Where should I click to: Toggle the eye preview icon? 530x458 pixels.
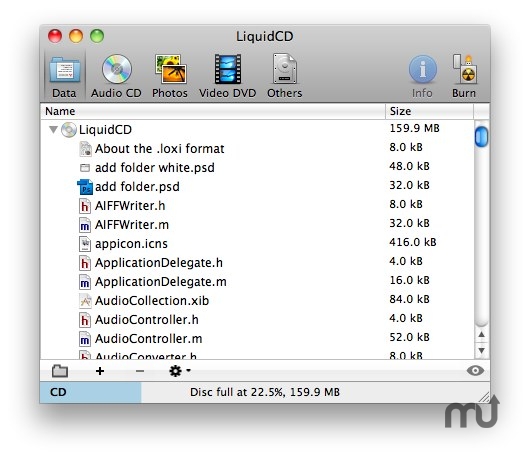tap(475, 370)
